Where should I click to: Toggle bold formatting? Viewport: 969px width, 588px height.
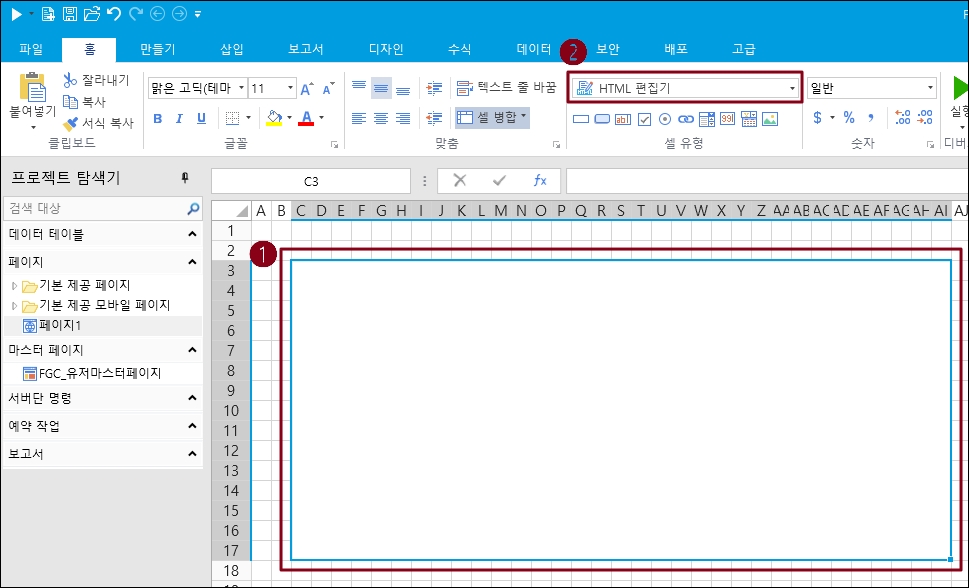click(x=157, y=118)
